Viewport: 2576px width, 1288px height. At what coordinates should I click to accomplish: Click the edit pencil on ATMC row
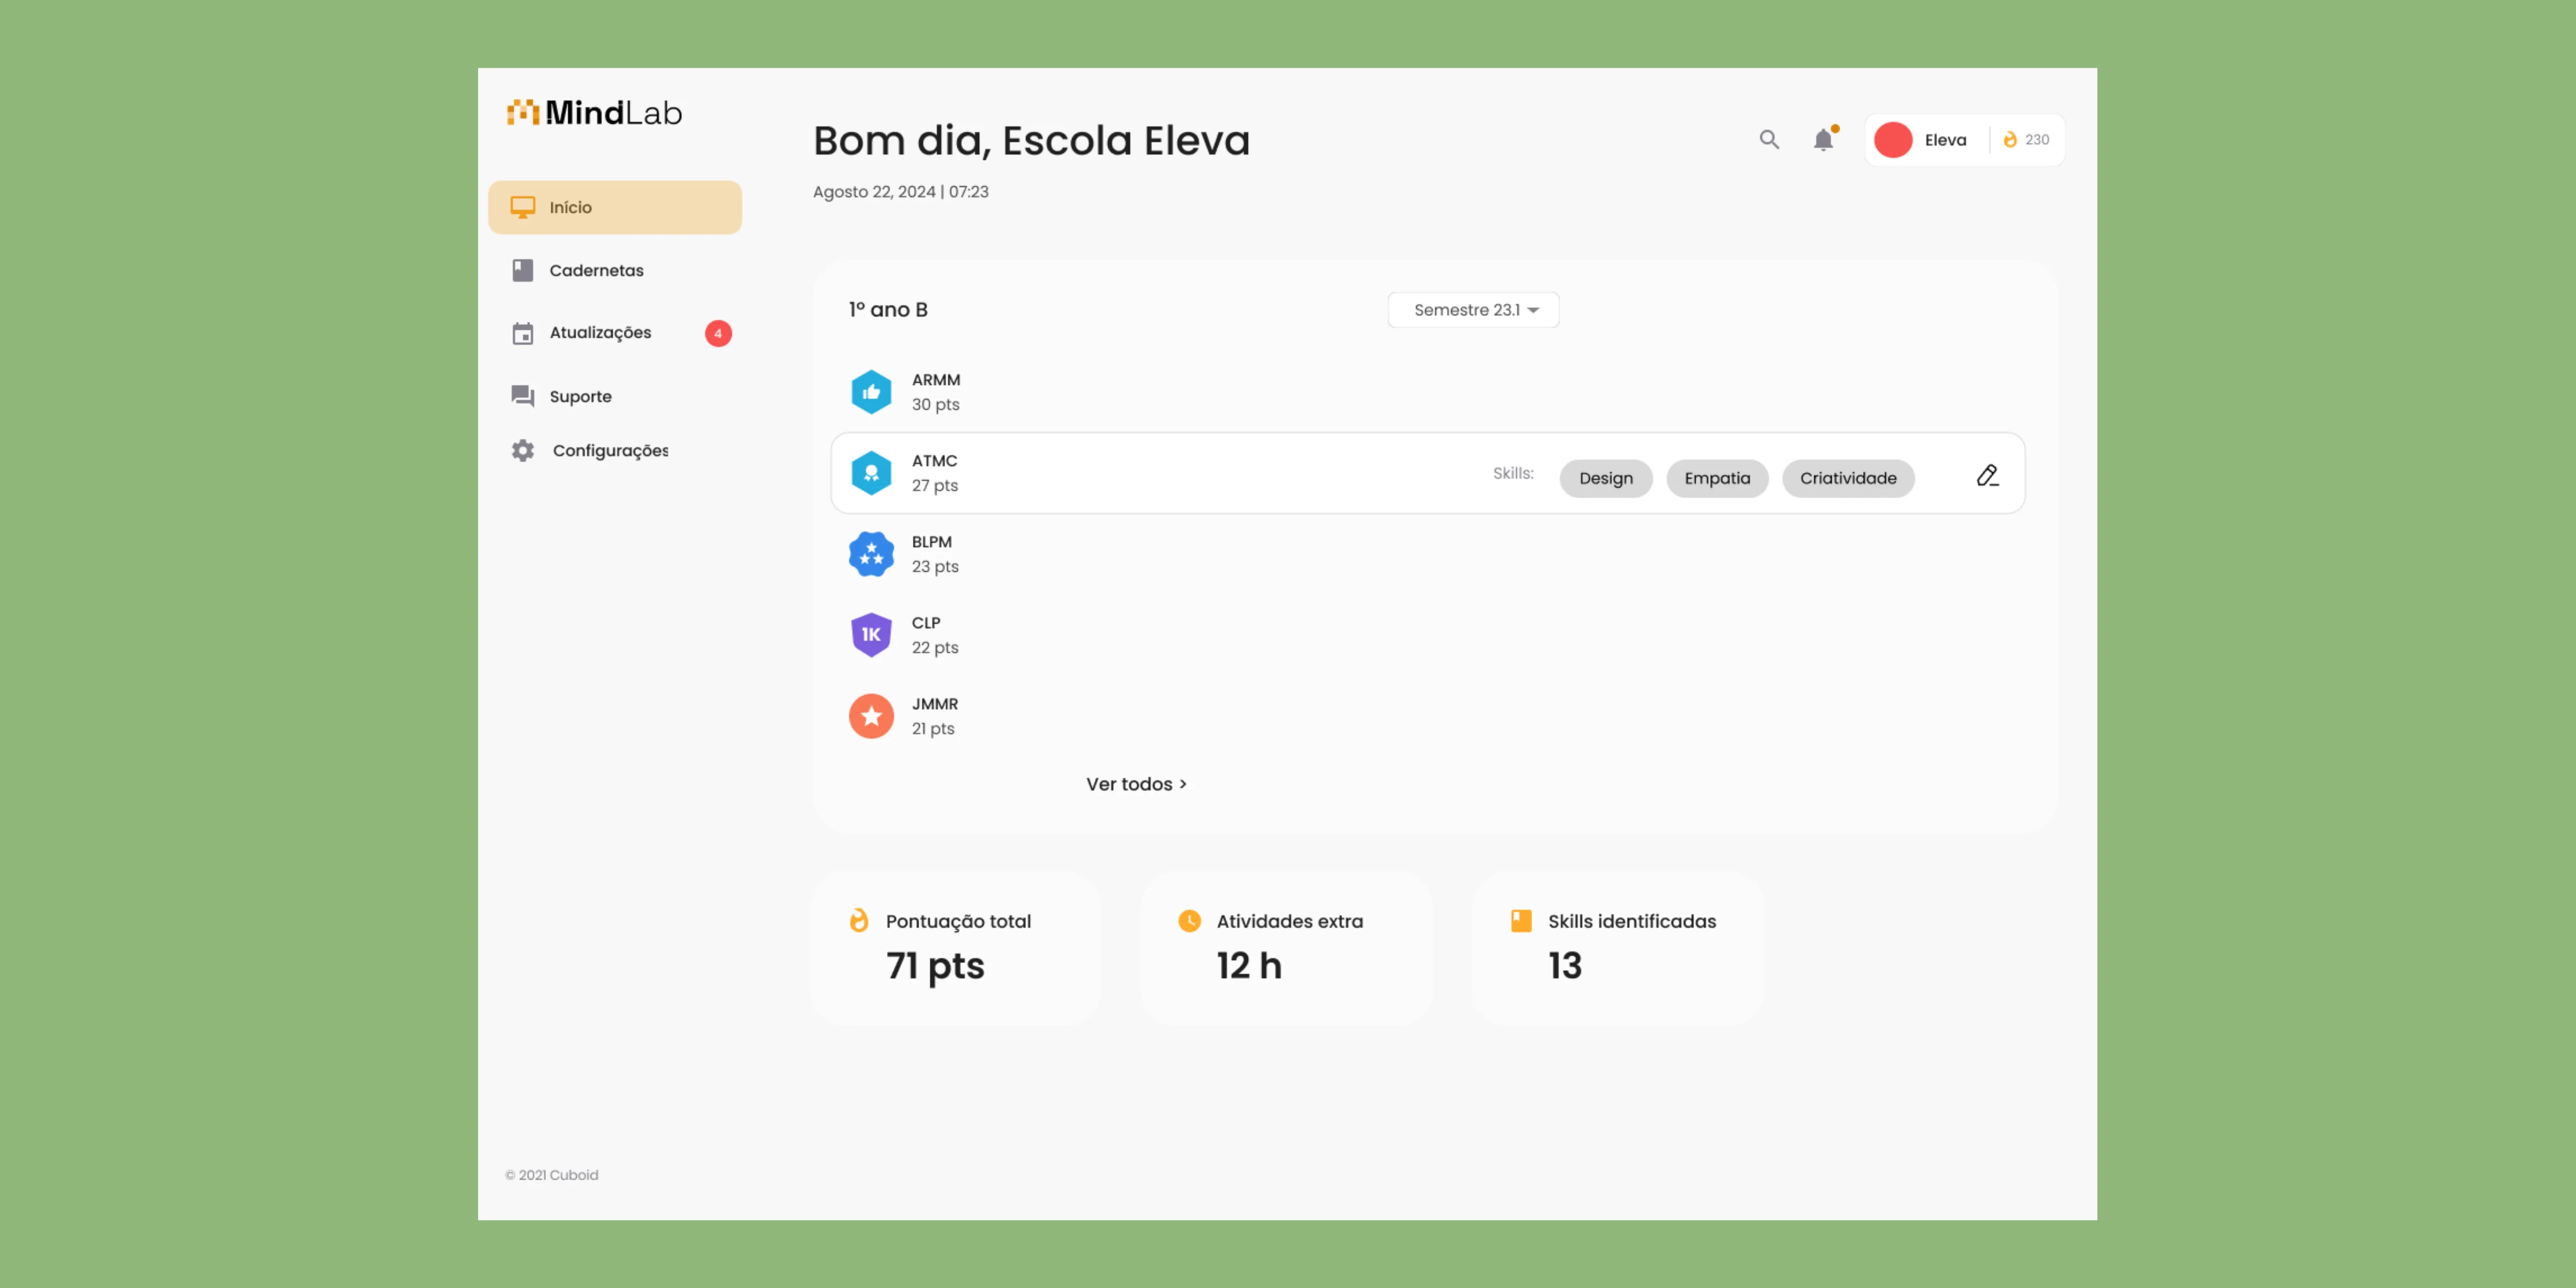[1987, 476]
